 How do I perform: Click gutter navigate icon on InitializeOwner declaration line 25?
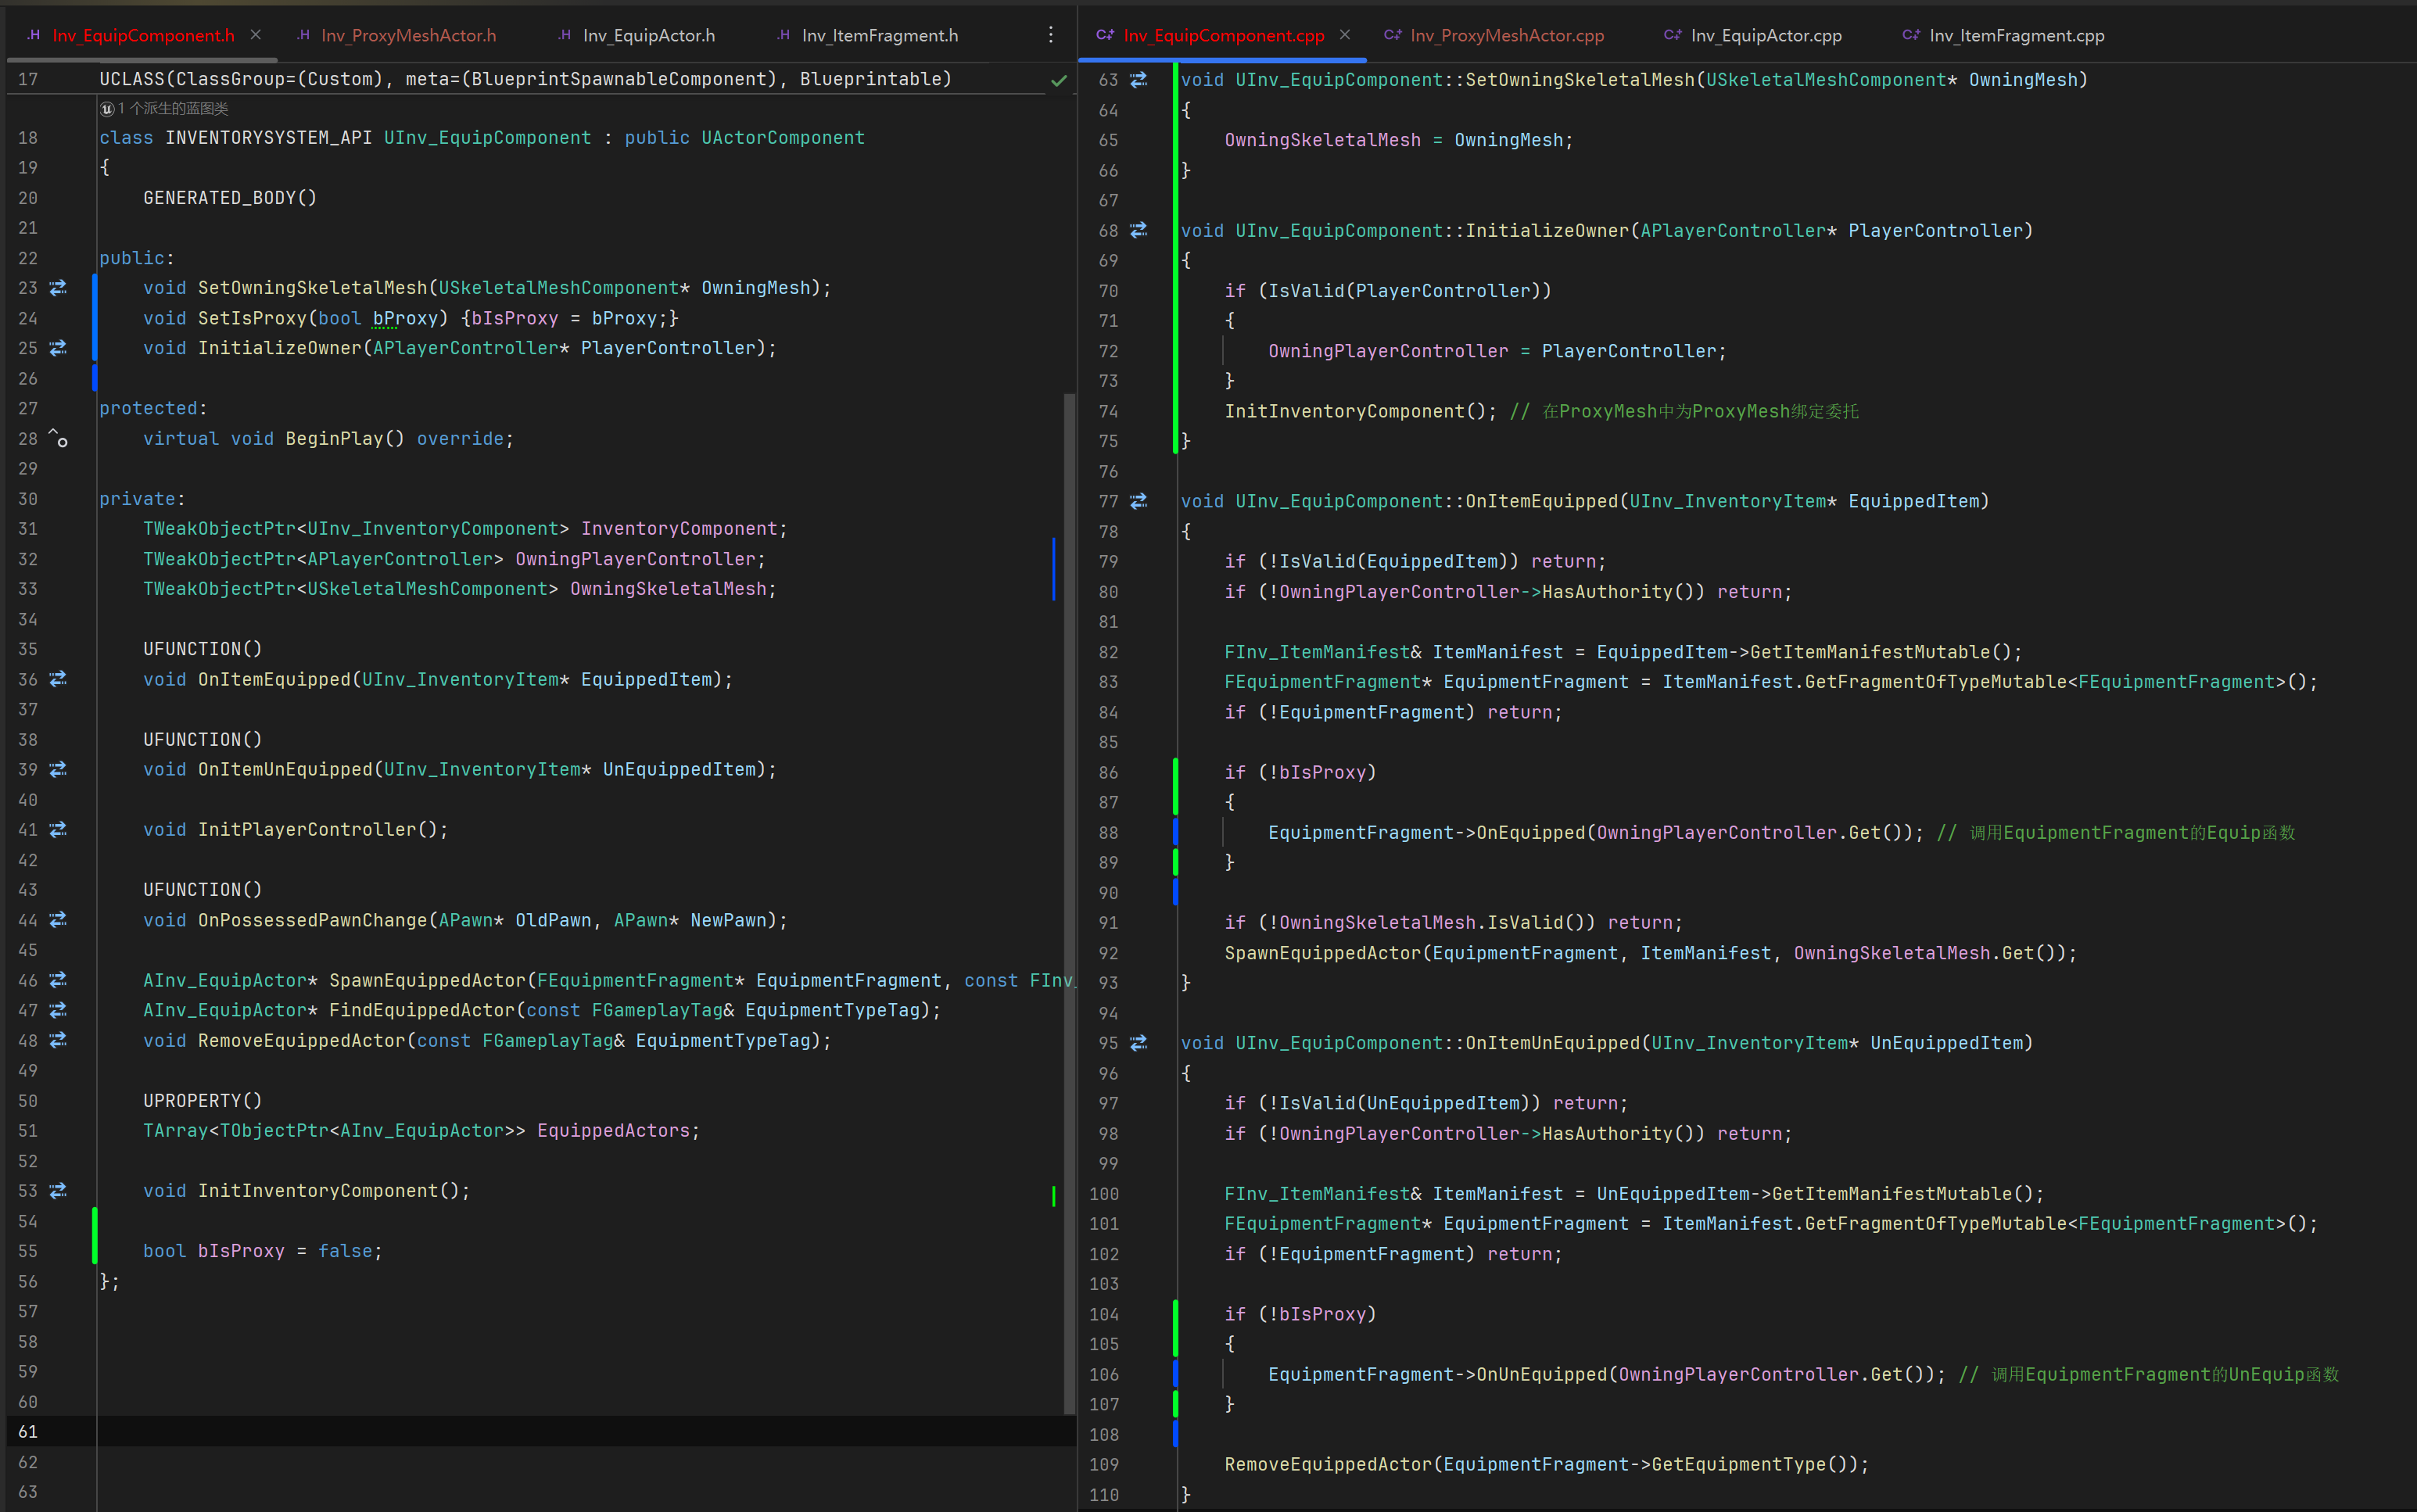point(58,348)
